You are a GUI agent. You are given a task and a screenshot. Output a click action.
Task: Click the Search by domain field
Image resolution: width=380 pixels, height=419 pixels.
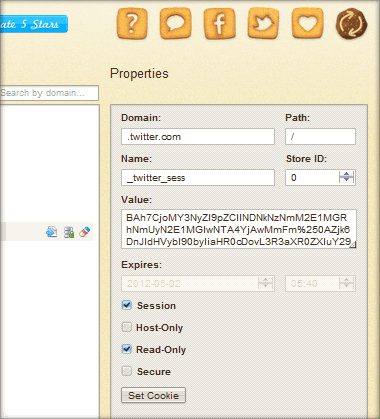[49, 93]
